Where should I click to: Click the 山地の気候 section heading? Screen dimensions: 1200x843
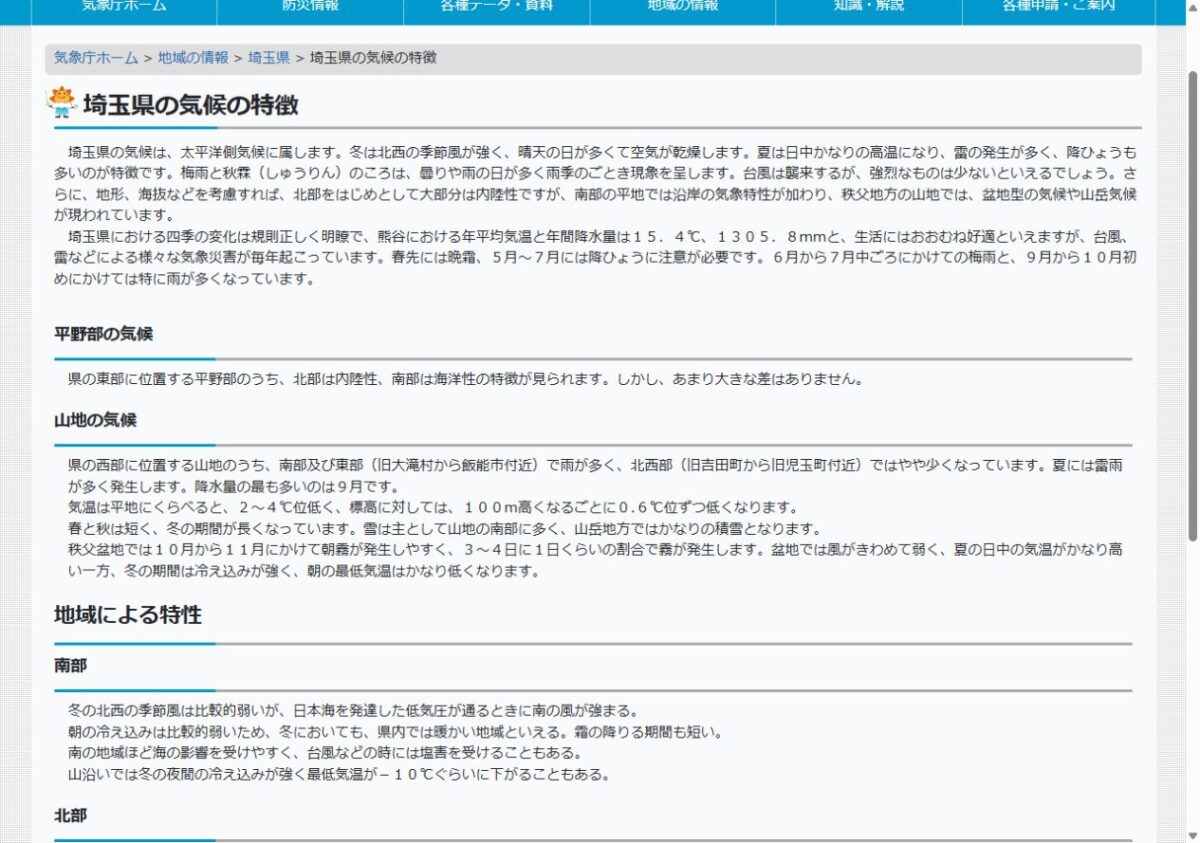click(x=95, y=420)
